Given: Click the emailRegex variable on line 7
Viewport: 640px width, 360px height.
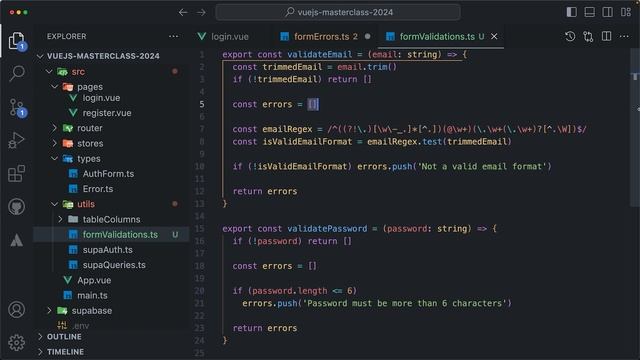Looking at the screenshot, I should (x=287, y=129).
